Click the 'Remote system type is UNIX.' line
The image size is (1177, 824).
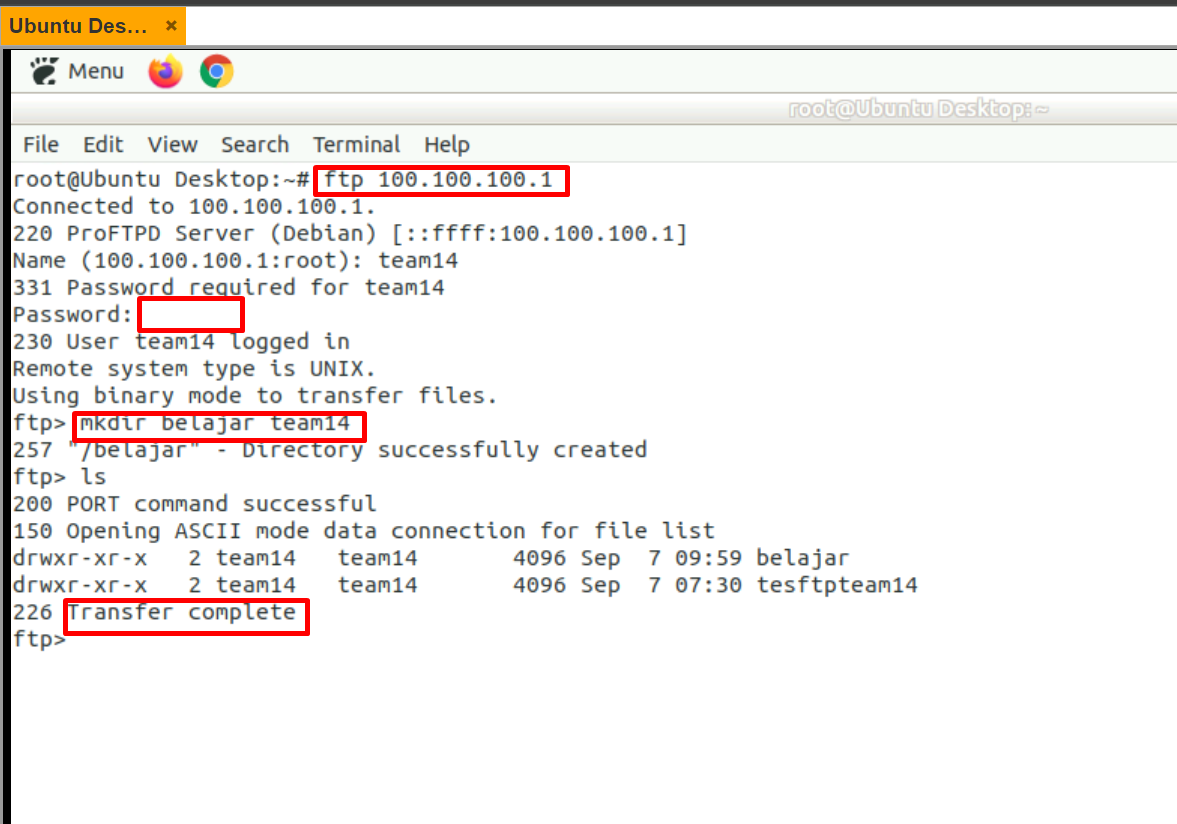tap(194, 368)
